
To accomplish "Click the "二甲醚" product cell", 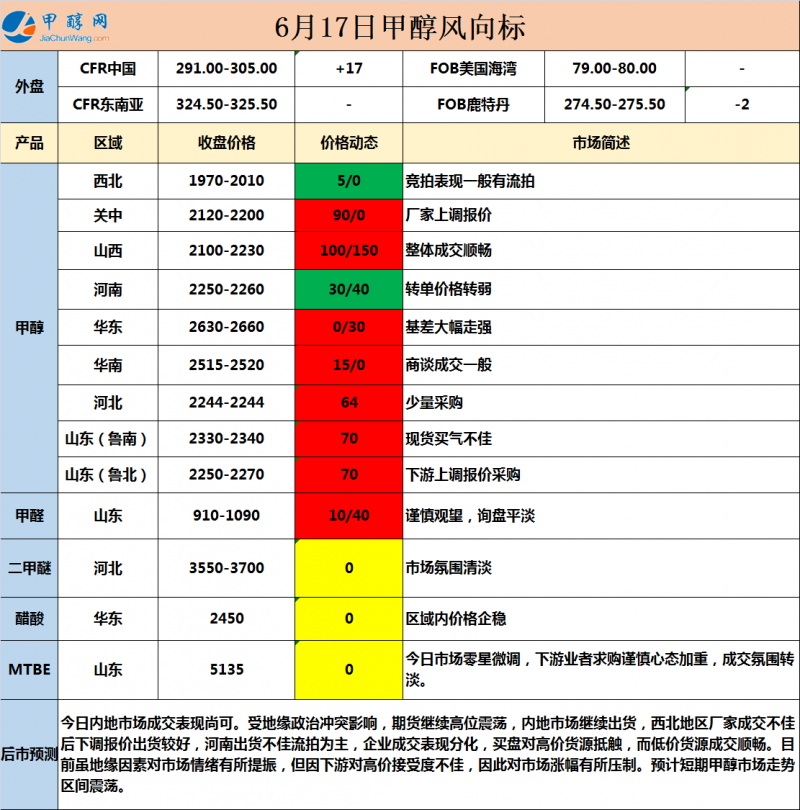I will coord(29,568).
